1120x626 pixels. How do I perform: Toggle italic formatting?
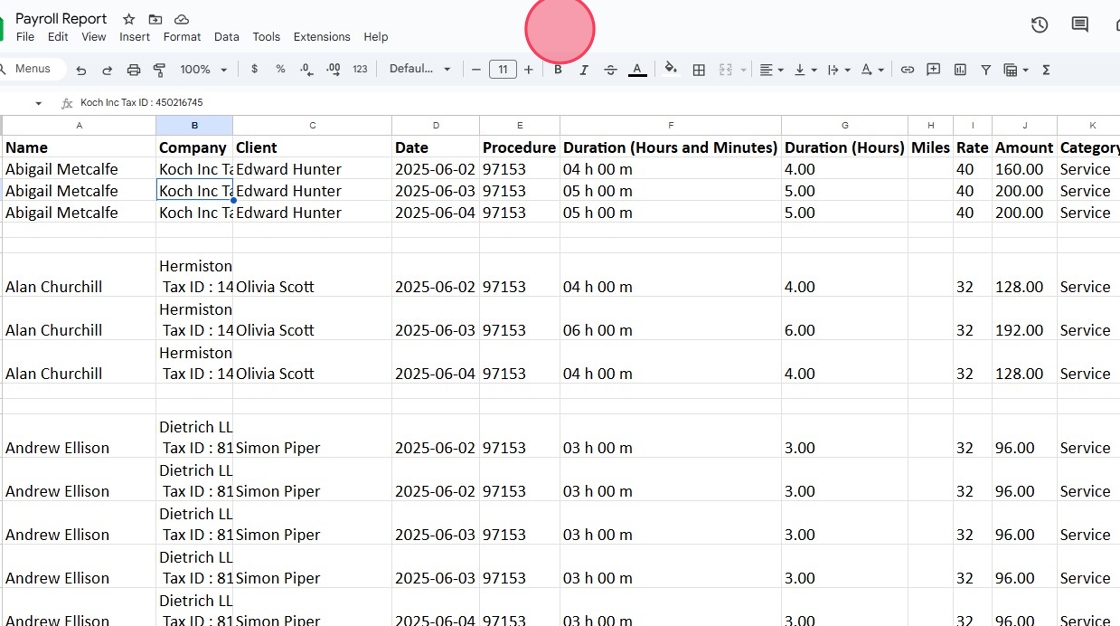coord(584,70)
